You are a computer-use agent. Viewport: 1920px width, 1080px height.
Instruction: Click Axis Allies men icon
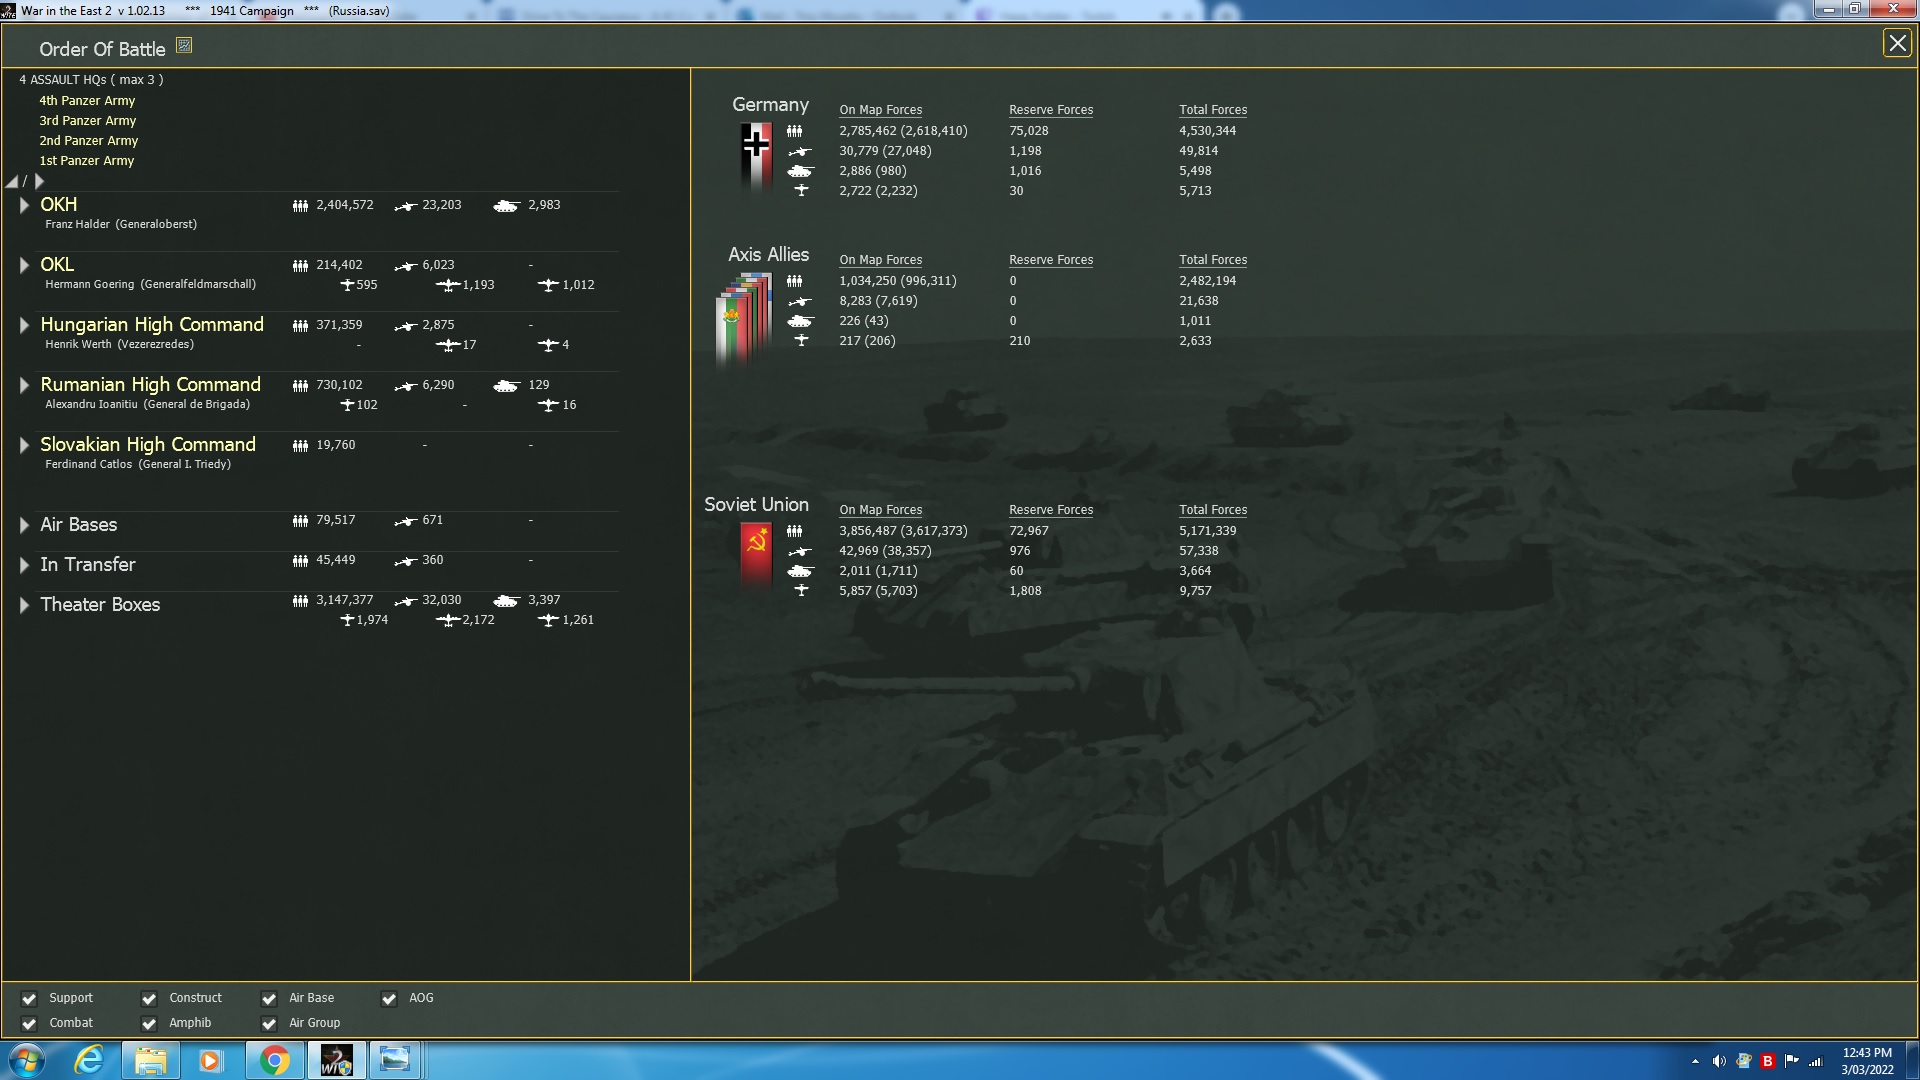coord(794,281)
